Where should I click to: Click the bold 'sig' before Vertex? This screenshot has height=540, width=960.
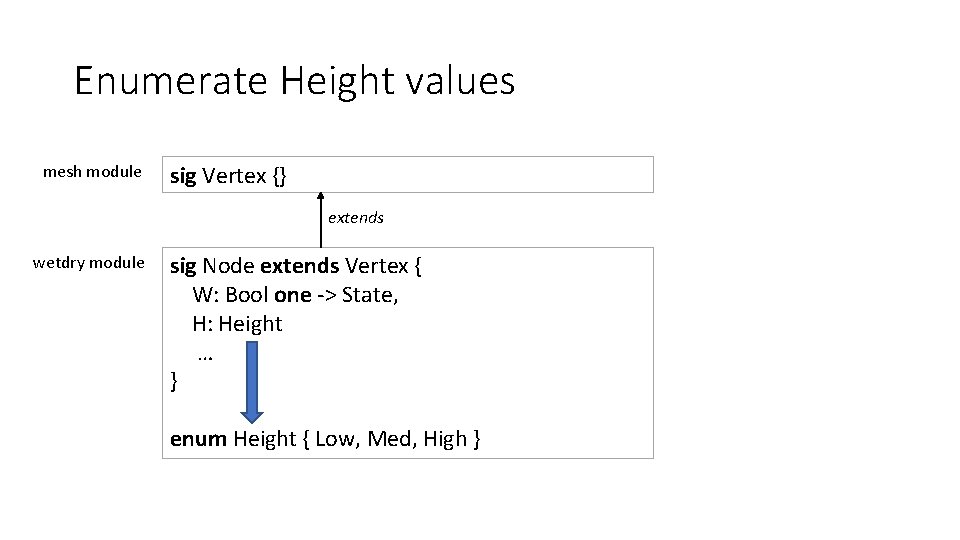point(183,176)
